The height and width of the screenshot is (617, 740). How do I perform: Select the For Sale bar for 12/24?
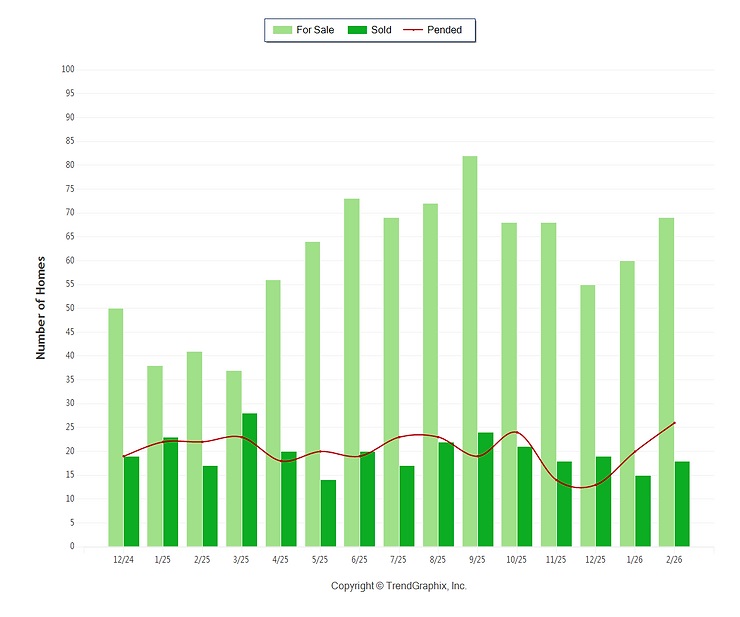[x=116, y=427]
